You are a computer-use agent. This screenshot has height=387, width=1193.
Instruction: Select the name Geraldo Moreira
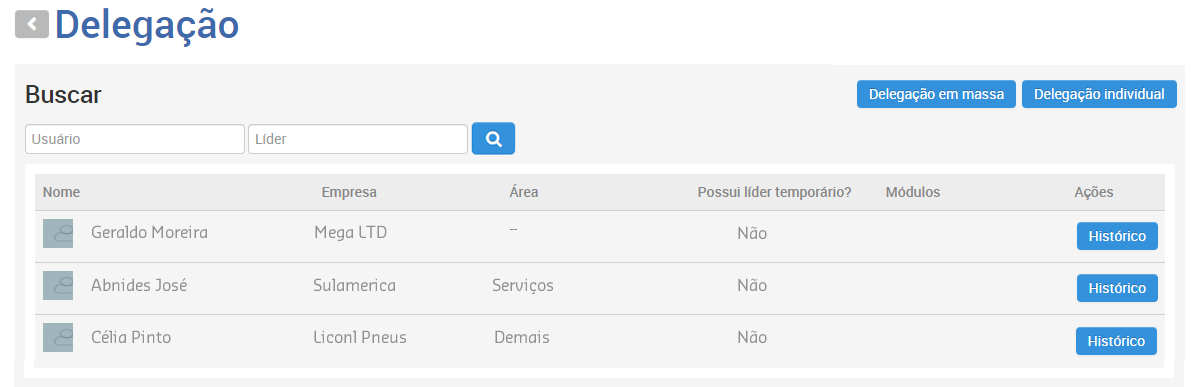tap(149, 232)
